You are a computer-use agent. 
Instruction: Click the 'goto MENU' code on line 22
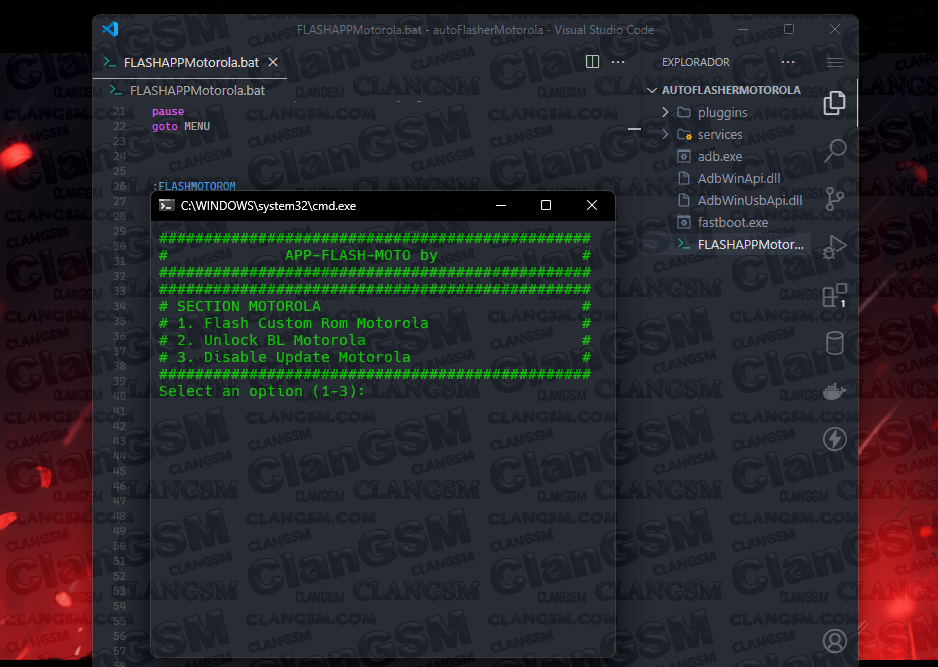(181, 126)
